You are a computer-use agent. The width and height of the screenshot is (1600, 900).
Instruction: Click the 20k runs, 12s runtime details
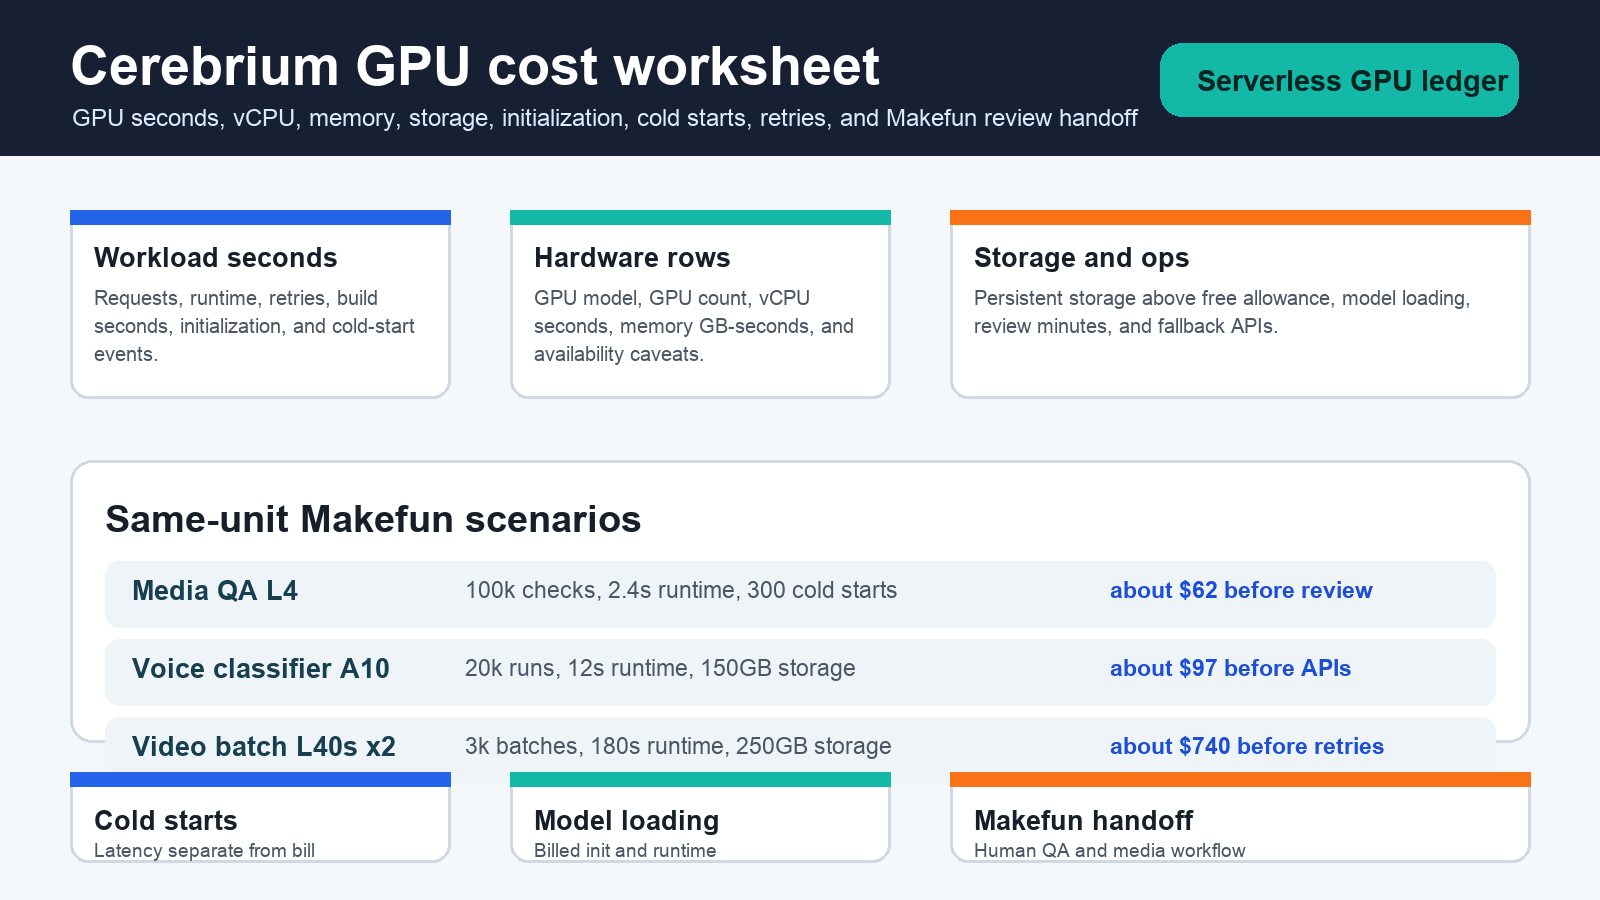point(660,668)
